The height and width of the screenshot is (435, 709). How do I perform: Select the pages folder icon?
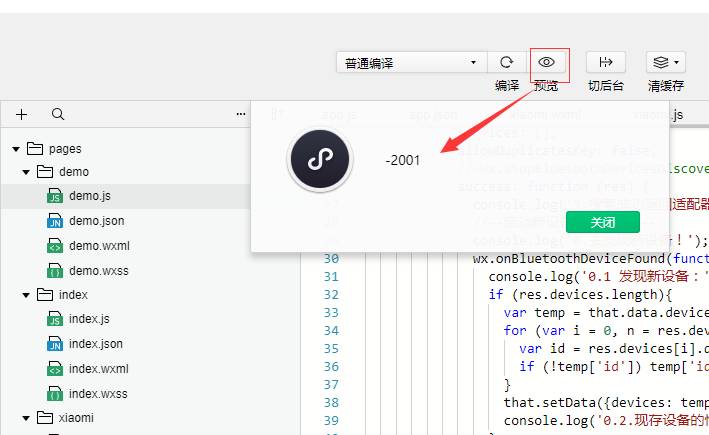35,148
